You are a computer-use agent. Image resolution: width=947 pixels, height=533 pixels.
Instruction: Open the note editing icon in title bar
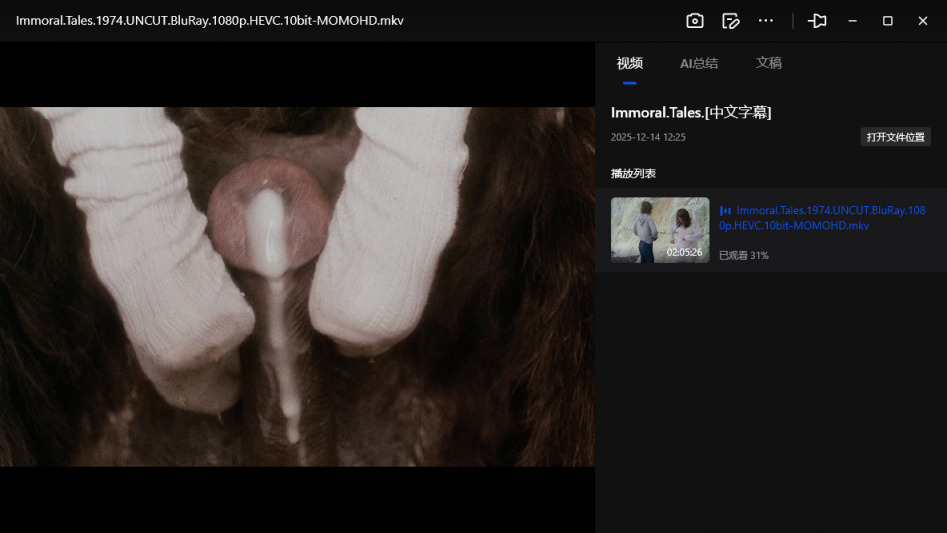point(731,21)
